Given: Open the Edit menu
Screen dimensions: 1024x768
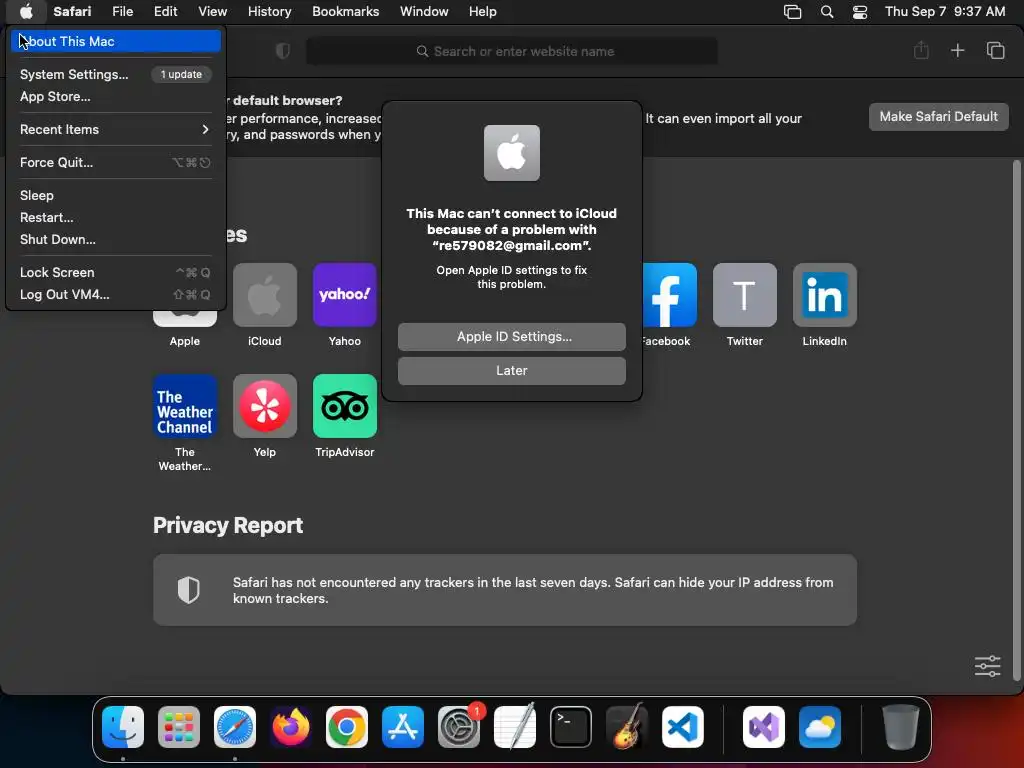Looking at the screenshot, I should [x=165, y=11].
